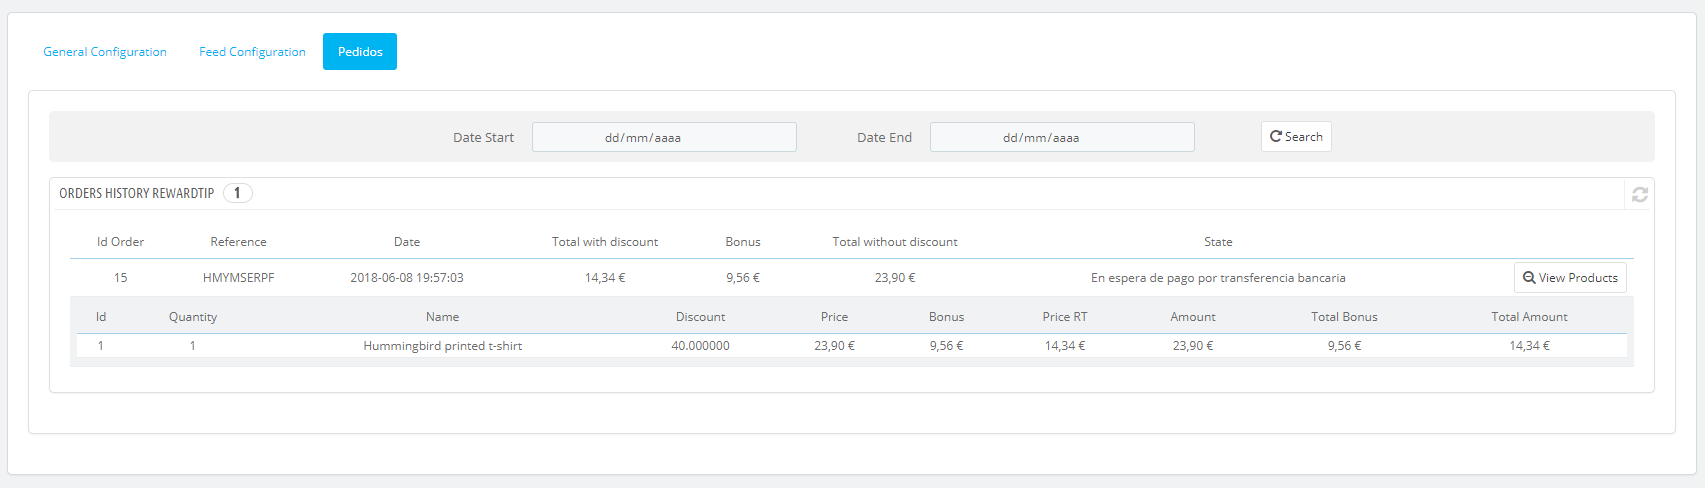Click the order bonus value 9,56 €
The height and width of the screenshot is (488, 1705).
(743, 278)
